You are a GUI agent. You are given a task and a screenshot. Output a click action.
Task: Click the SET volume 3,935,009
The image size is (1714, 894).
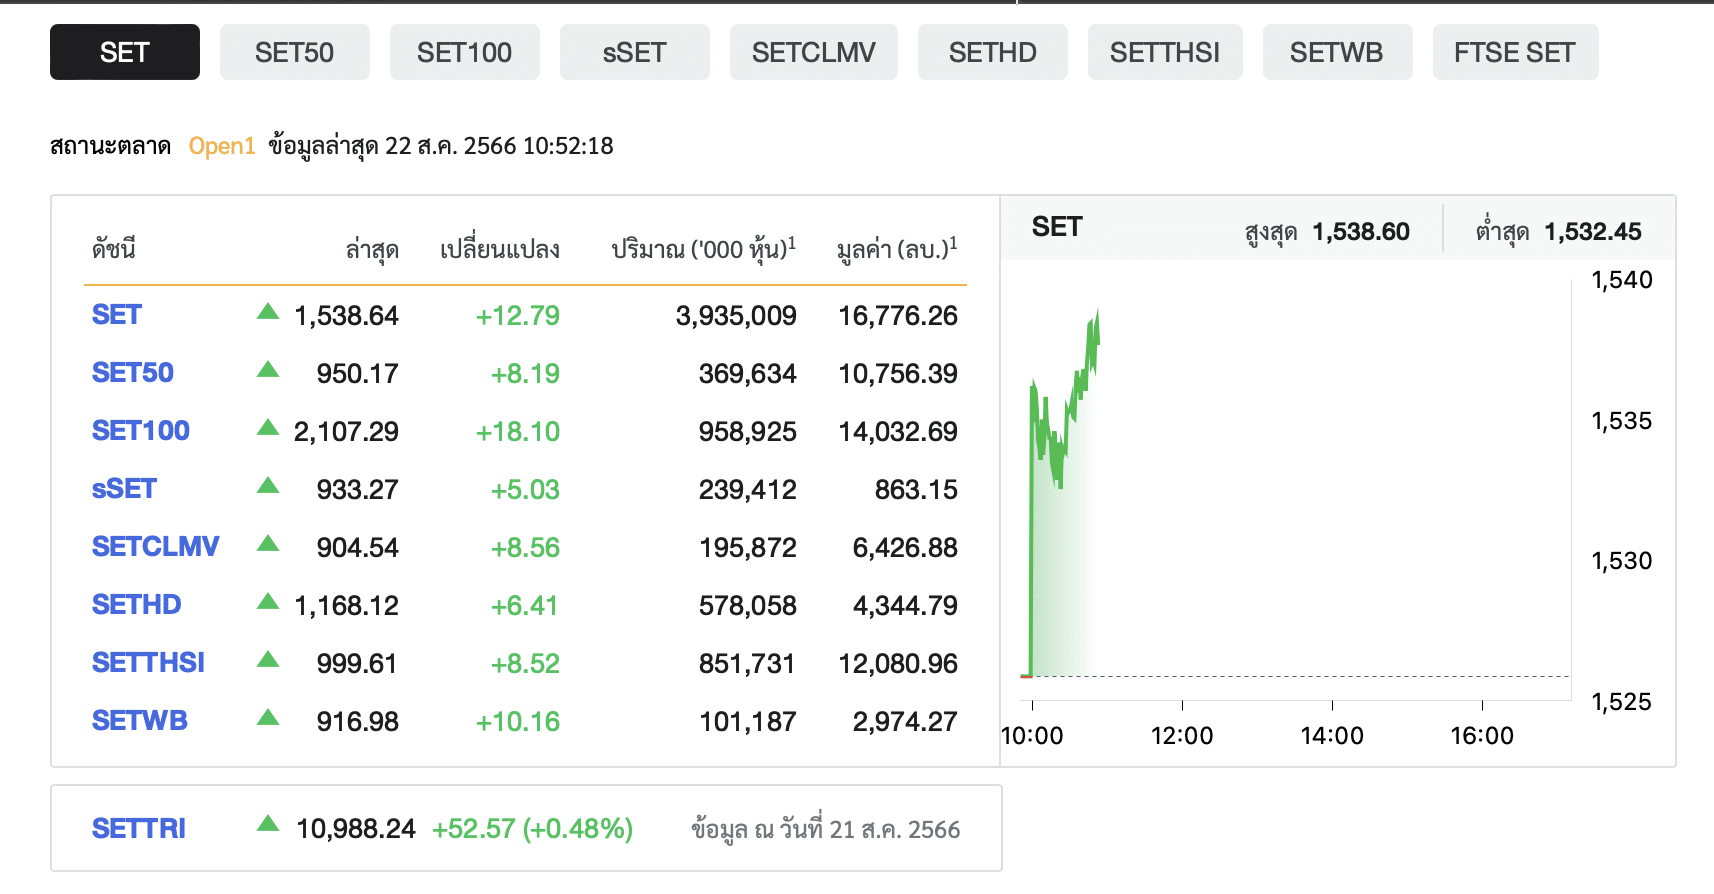pyautogui.click(x=736, y=316)
